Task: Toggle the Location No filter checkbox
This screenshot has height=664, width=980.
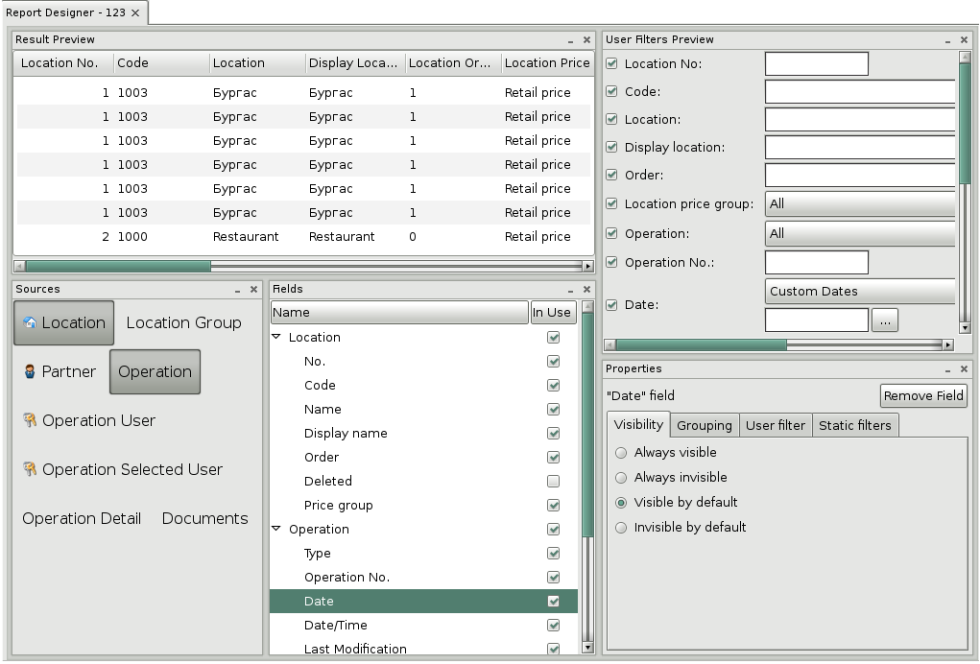Action: click(612, 64)
